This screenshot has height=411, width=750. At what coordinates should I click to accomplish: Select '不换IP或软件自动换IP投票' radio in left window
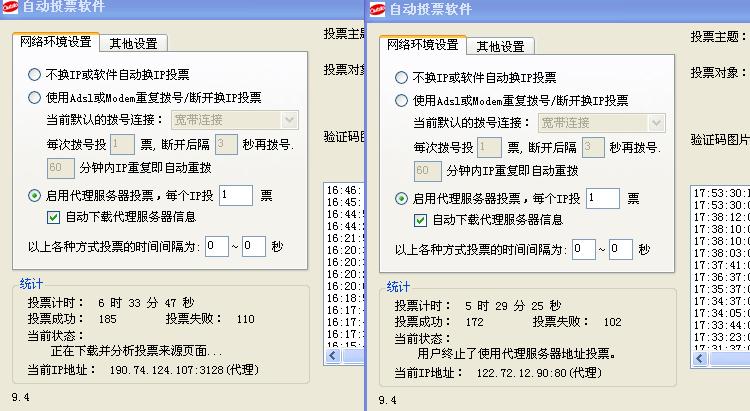(x=35, y=74)
